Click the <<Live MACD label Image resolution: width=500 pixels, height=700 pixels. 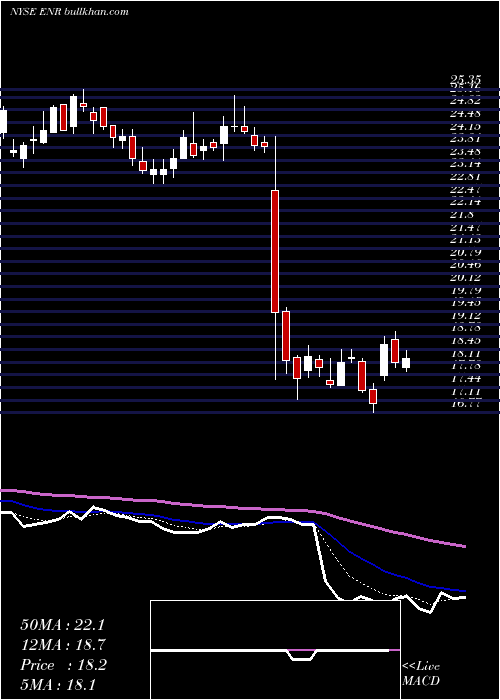(x=421, y=673)
